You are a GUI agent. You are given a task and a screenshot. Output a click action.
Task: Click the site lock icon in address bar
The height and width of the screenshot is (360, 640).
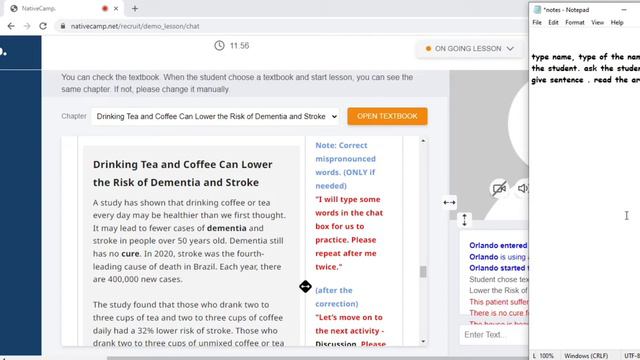pyautogui.click(x=62, y=26)
